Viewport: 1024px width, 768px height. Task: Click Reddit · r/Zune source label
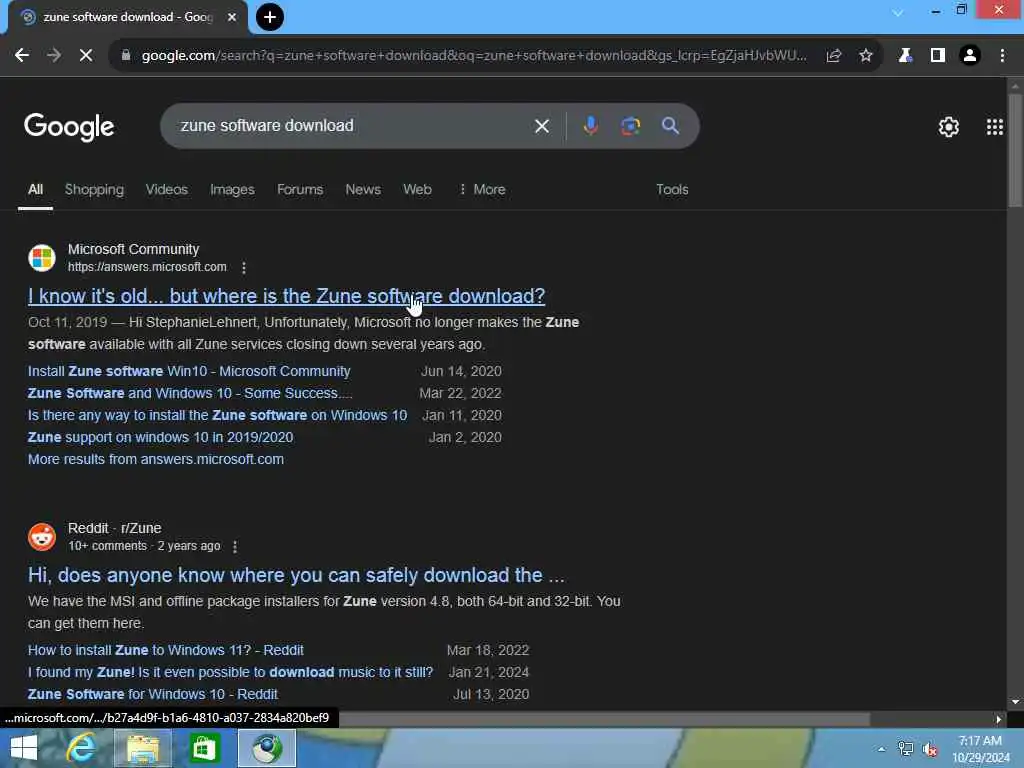coord(114,528)
